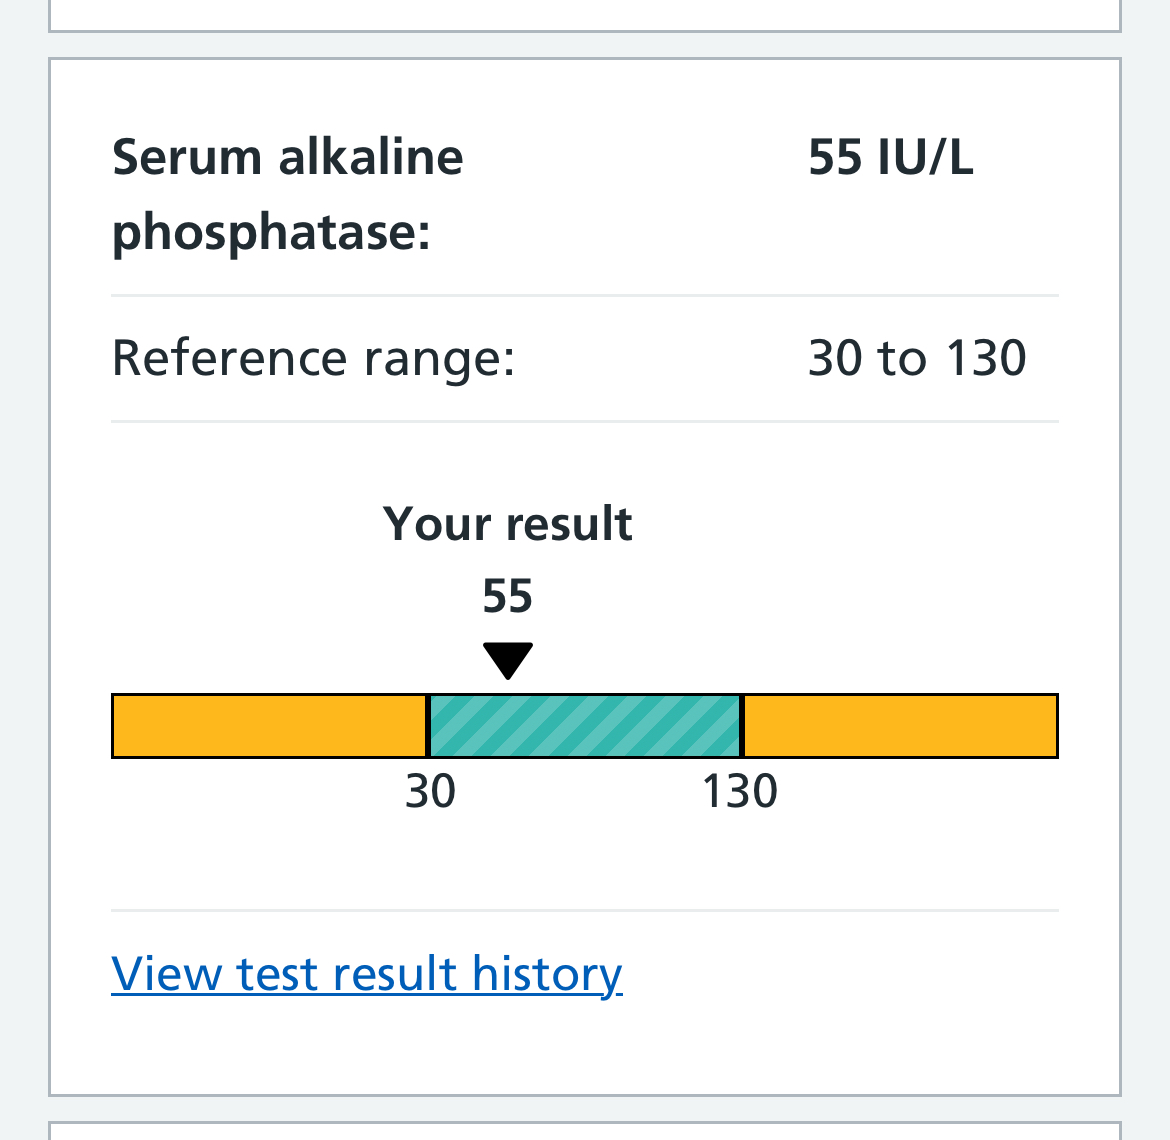
Task: Click the black divider at the 30 boundary
Action: 429,726
